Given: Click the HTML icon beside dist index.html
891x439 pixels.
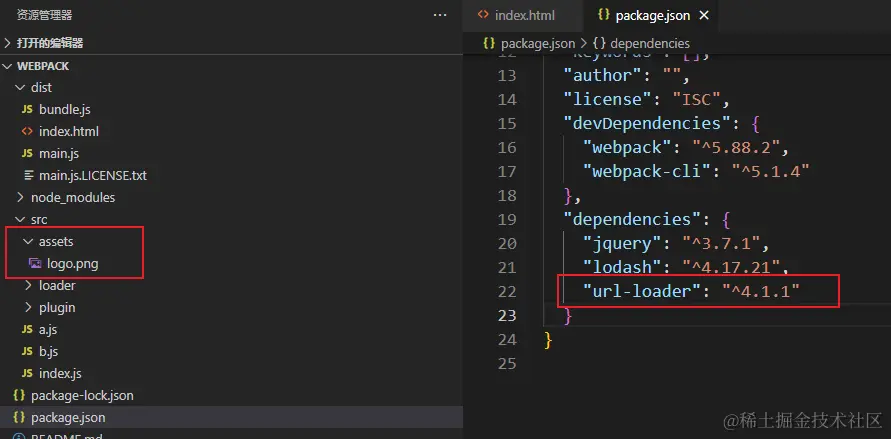Looking at the screenshot, I should click(27, 131).
